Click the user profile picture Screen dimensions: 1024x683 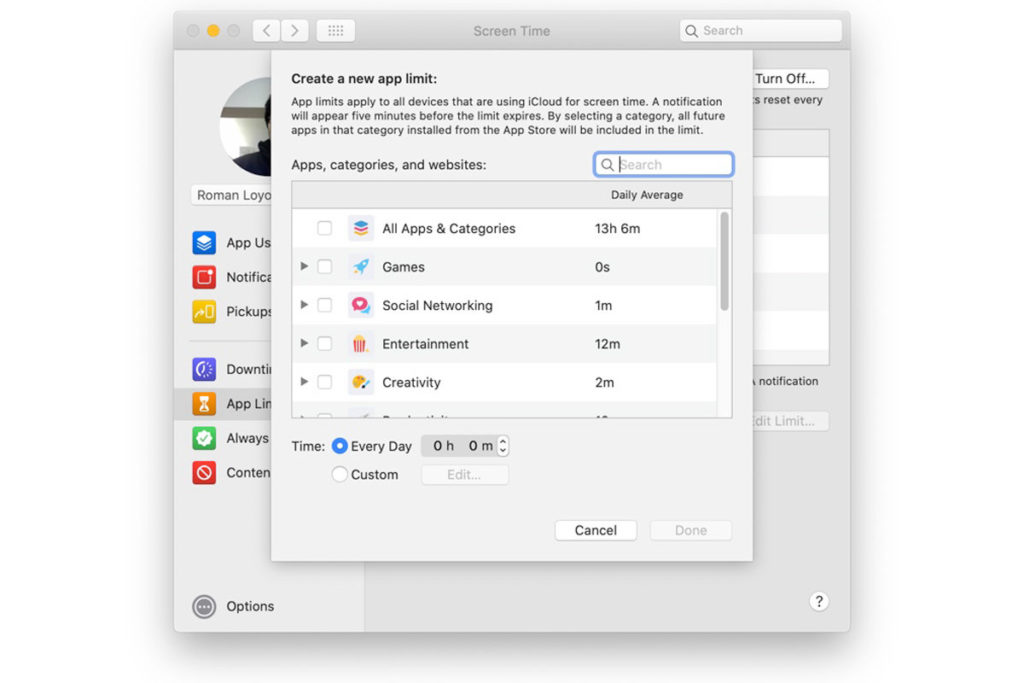click(246, 127)
